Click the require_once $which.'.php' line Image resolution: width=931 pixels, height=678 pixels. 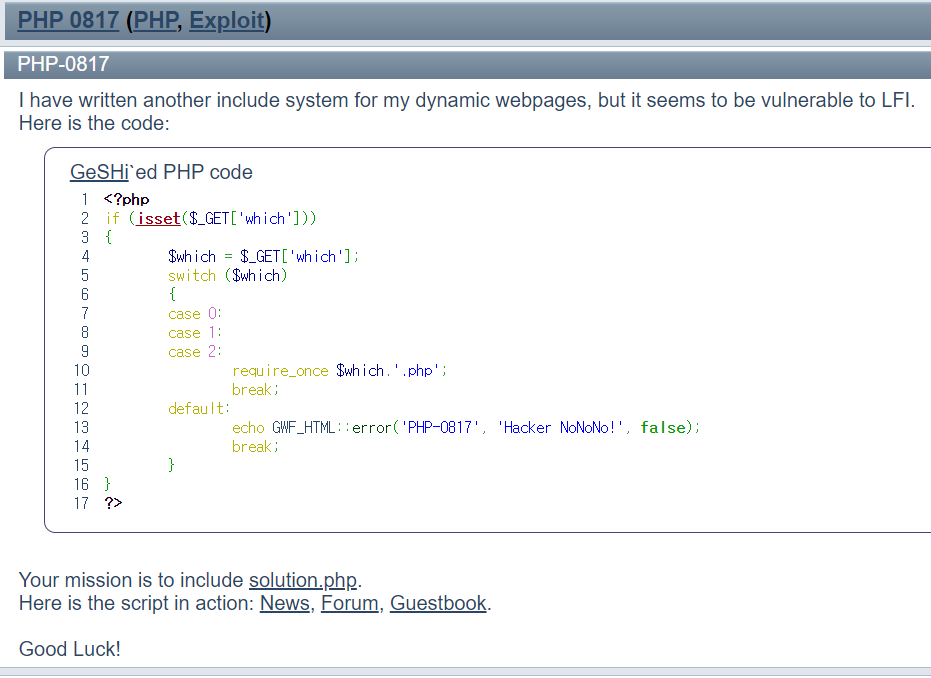[339, 370]
